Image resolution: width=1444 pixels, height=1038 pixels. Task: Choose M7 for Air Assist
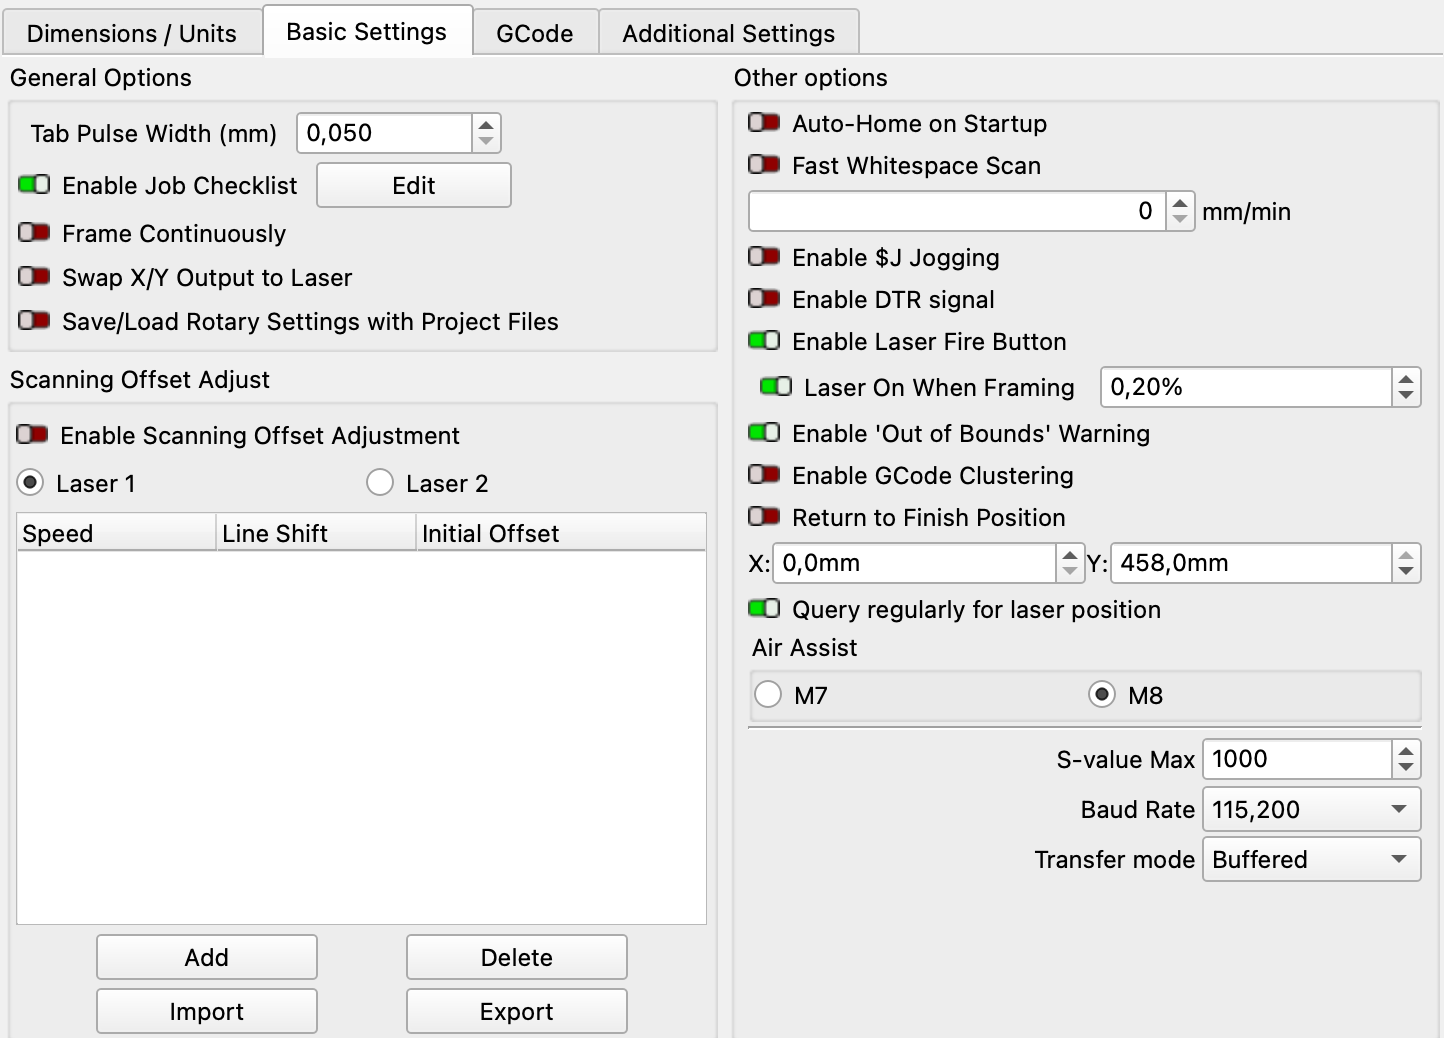(767, 693)
